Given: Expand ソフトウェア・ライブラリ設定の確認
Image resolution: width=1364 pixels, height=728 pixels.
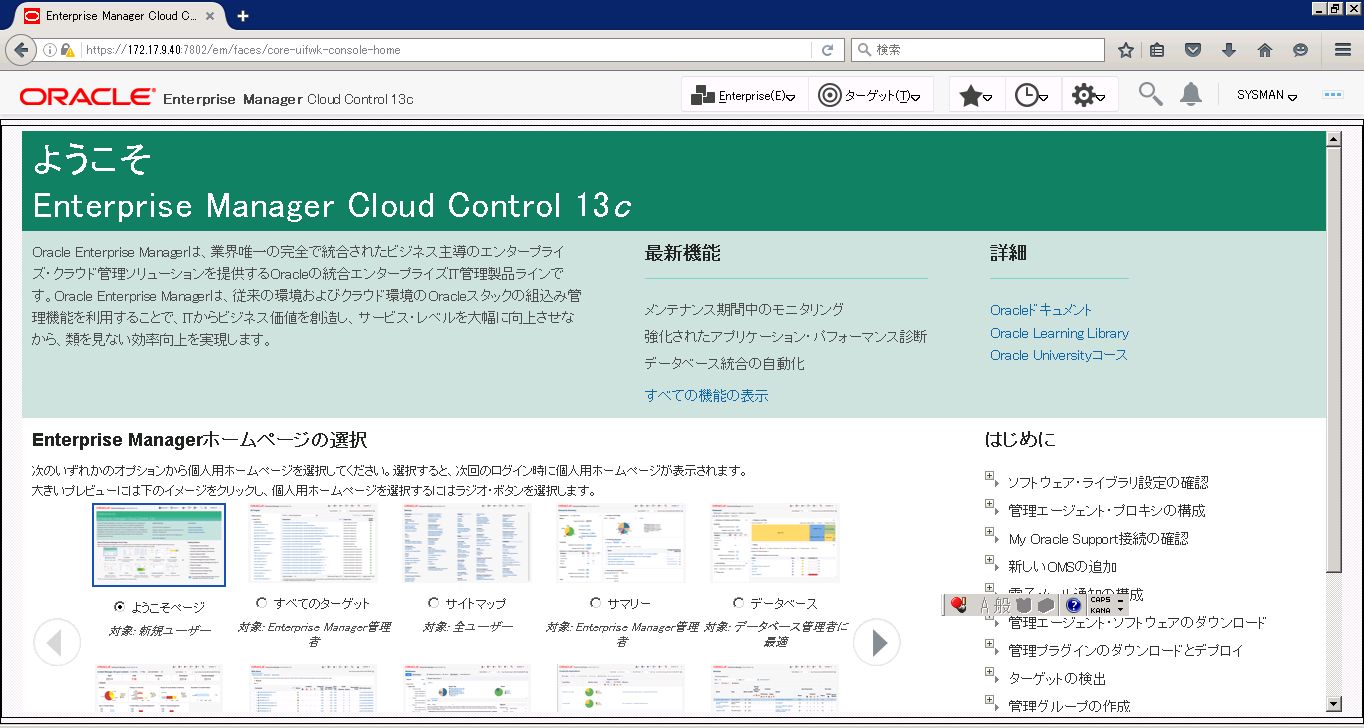Looking at the screenshot, I should click(x=990, y=477).
